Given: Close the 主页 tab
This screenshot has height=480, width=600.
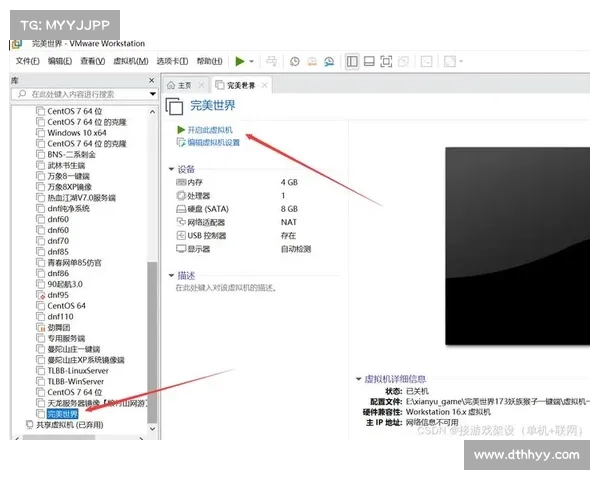Looking at the screenshot, I should [201, 85].
